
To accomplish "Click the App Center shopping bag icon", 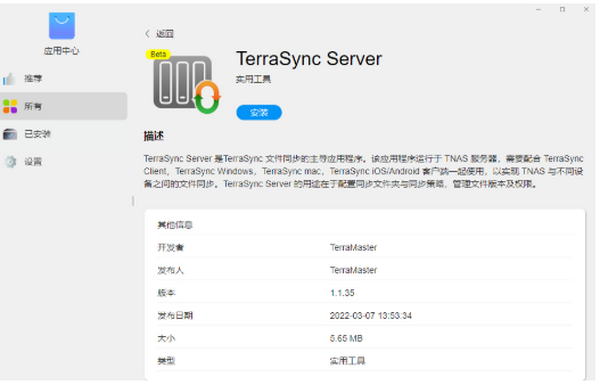I will click(62, 26).
